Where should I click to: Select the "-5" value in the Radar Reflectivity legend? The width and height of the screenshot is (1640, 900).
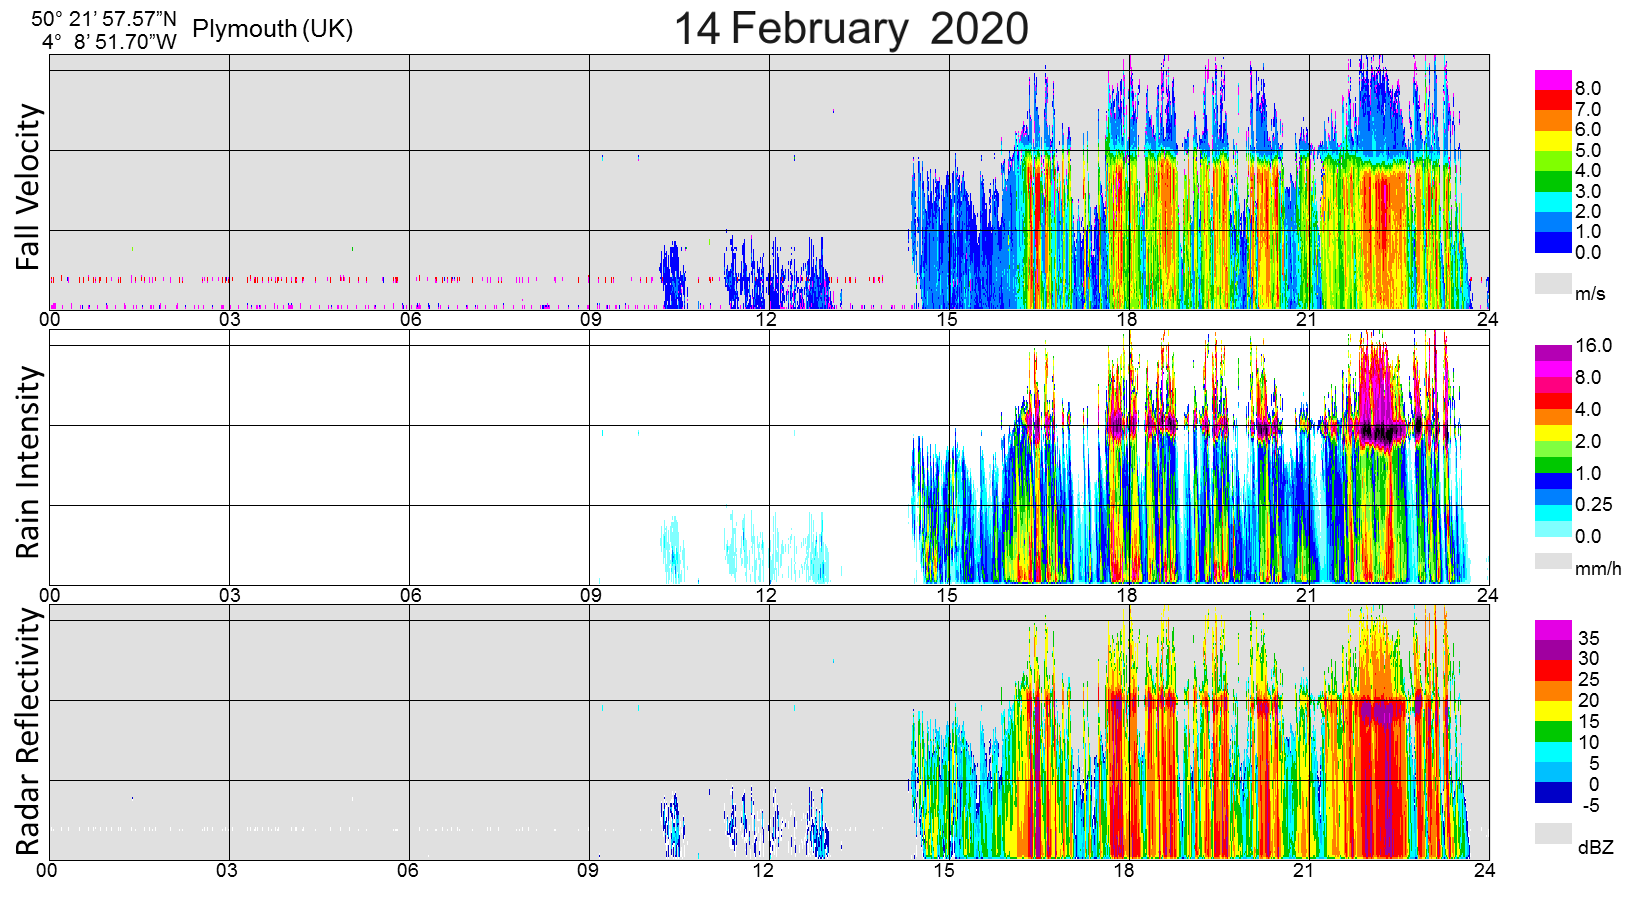click(1590, 806)
